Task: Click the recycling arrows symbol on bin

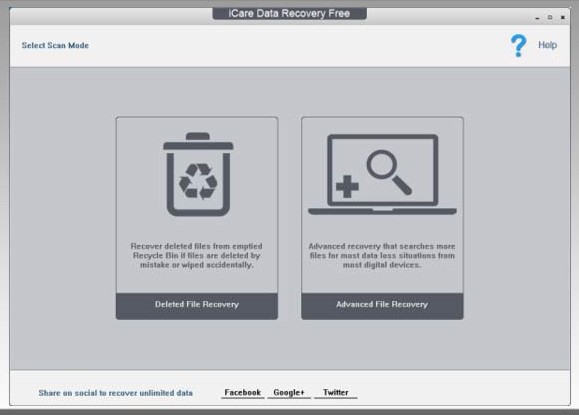Action: pyautogui.click(x=198, y=181)
